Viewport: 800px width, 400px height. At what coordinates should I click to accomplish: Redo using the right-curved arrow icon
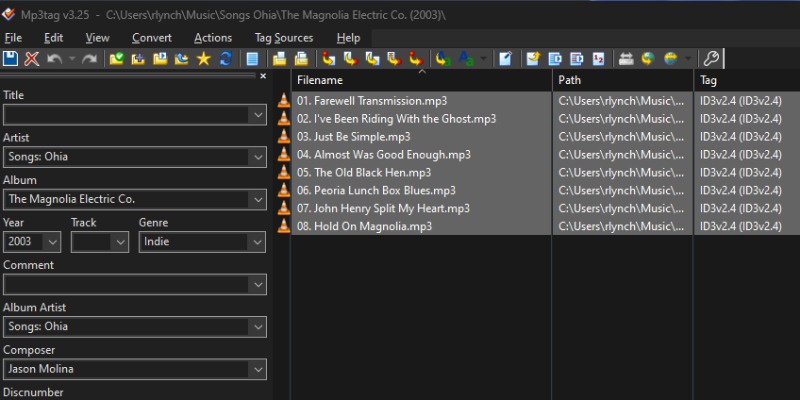89,59
